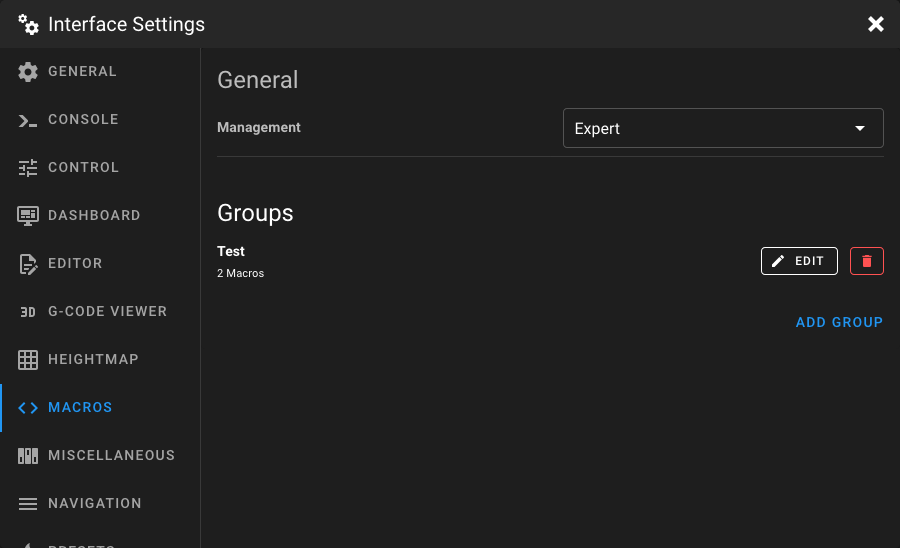Click Add Group
The image size is (900, 548).
(839, 322)
